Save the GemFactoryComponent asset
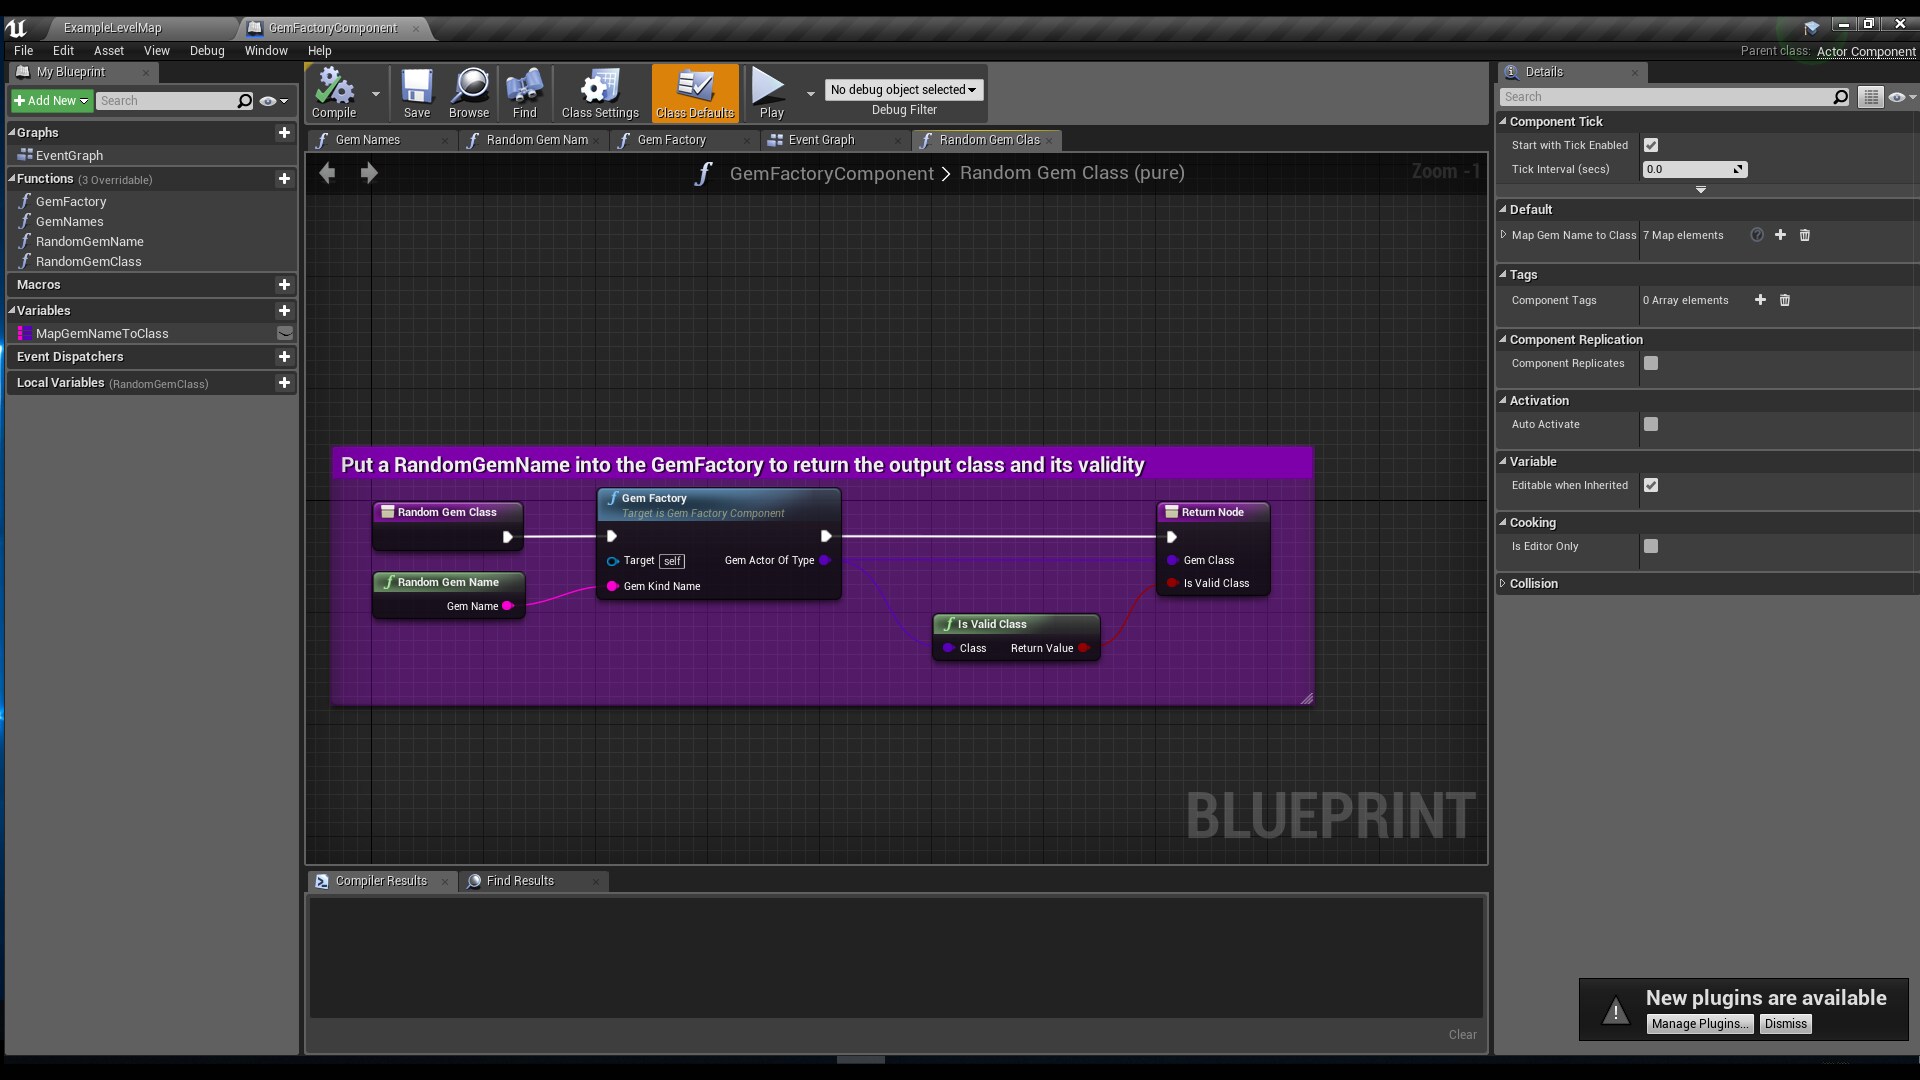1920x1080 pixels. (417, 93)
